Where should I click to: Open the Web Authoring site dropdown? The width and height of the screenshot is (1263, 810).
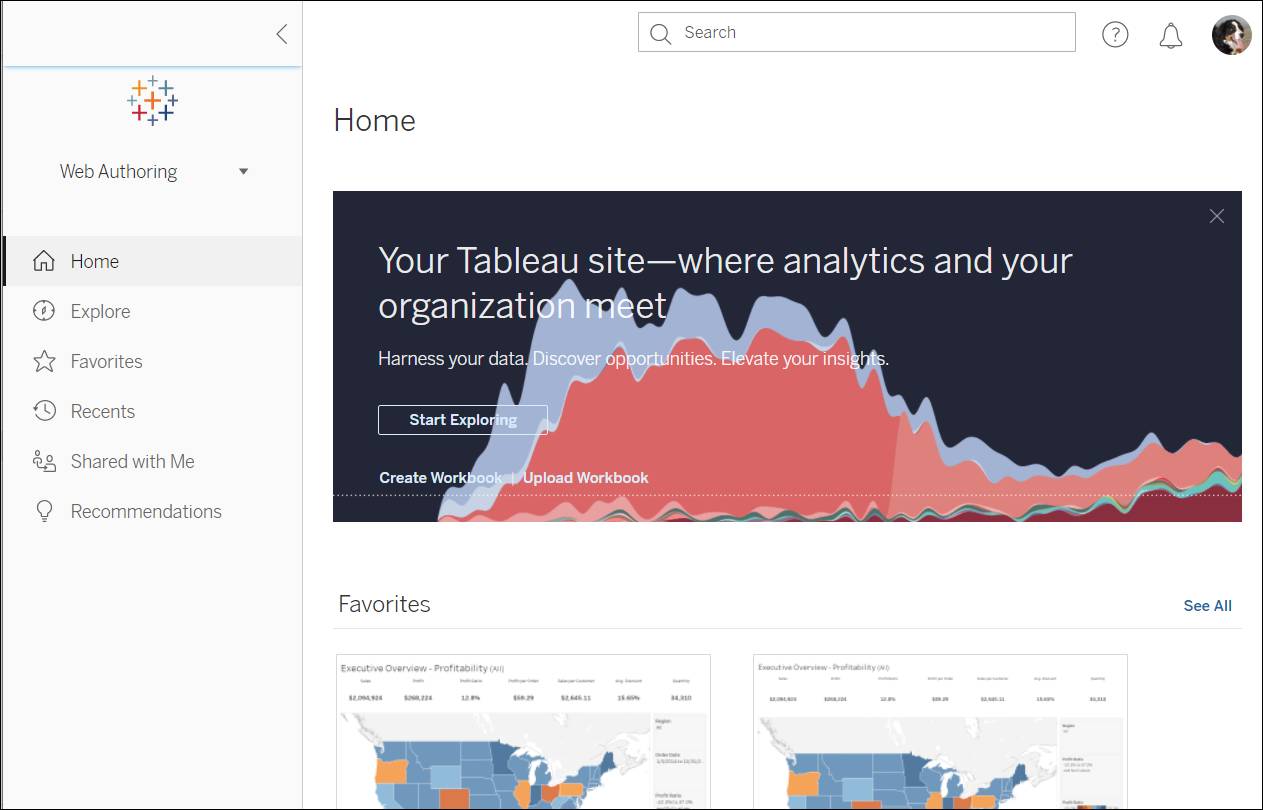tap(243, 171)
